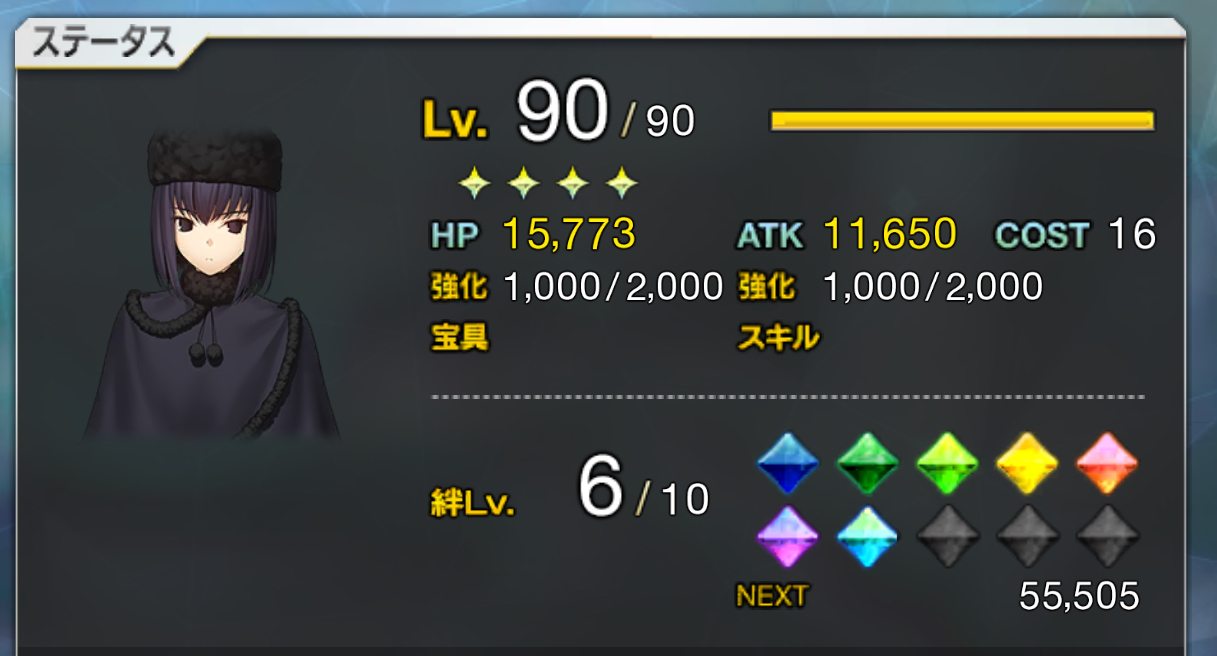Click the blue bond crystal
Image resolution: width=1217 pixels, height=656 pixels.
pyautogui.click(x=788, y=463)
